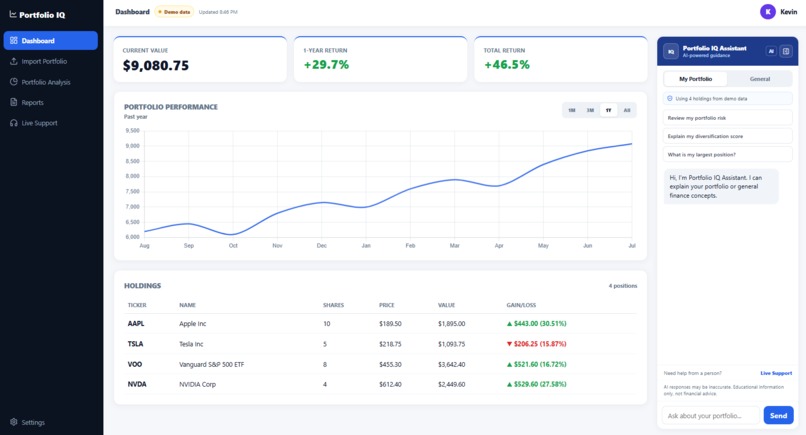
Task: Click the 'NVIDIA Corp' name cell
Action: (197, 384)
